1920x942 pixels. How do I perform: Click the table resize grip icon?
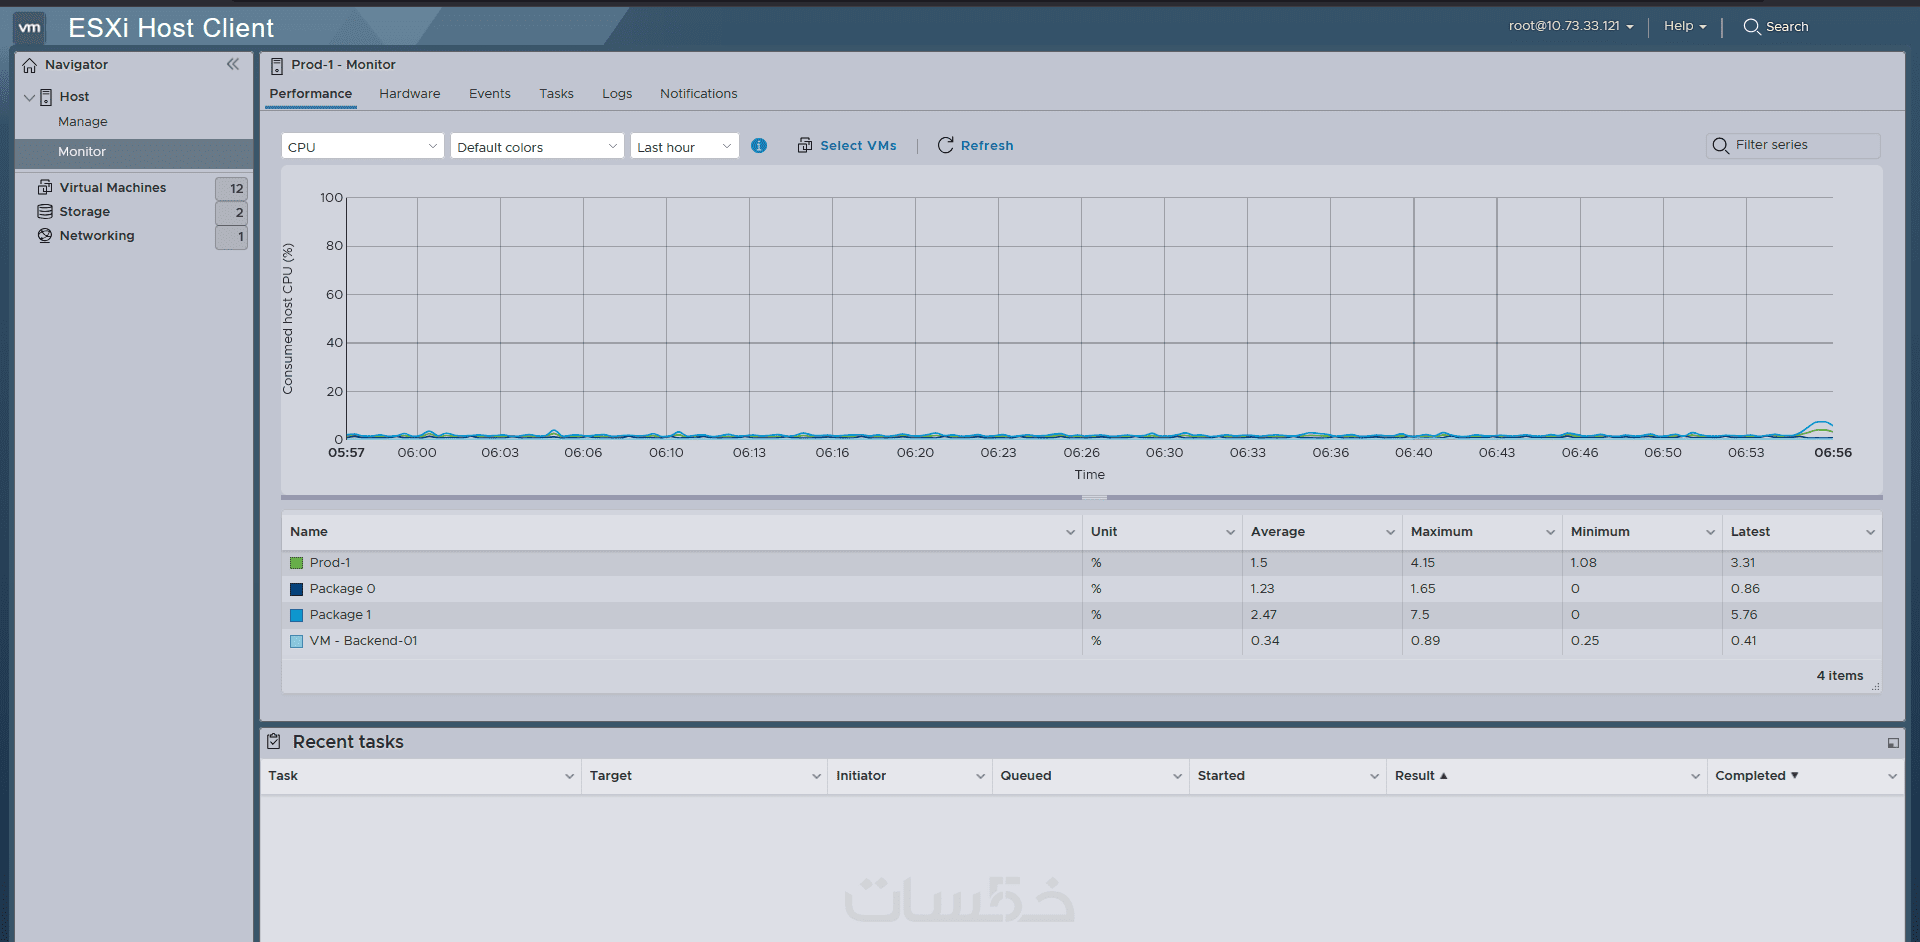click(x=1875, y=687)
